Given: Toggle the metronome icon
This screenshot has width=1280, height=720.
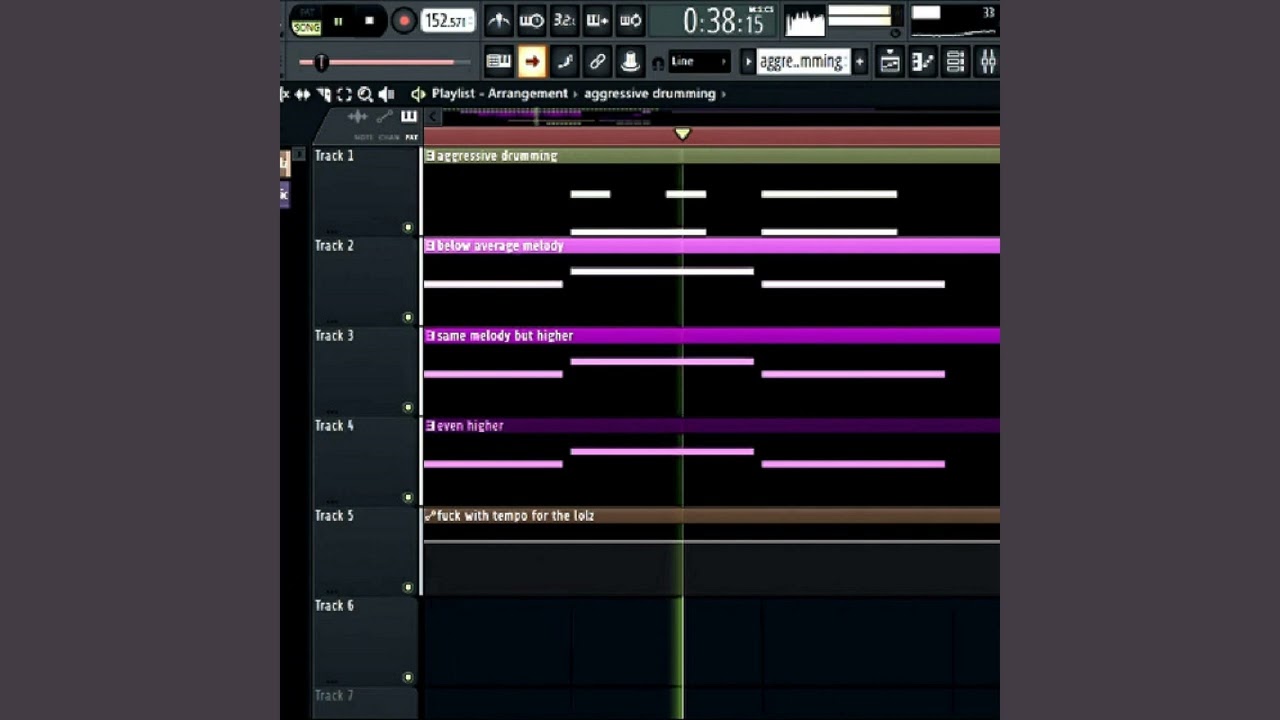Looking at the screenshot, I should (x=498, y=21).
